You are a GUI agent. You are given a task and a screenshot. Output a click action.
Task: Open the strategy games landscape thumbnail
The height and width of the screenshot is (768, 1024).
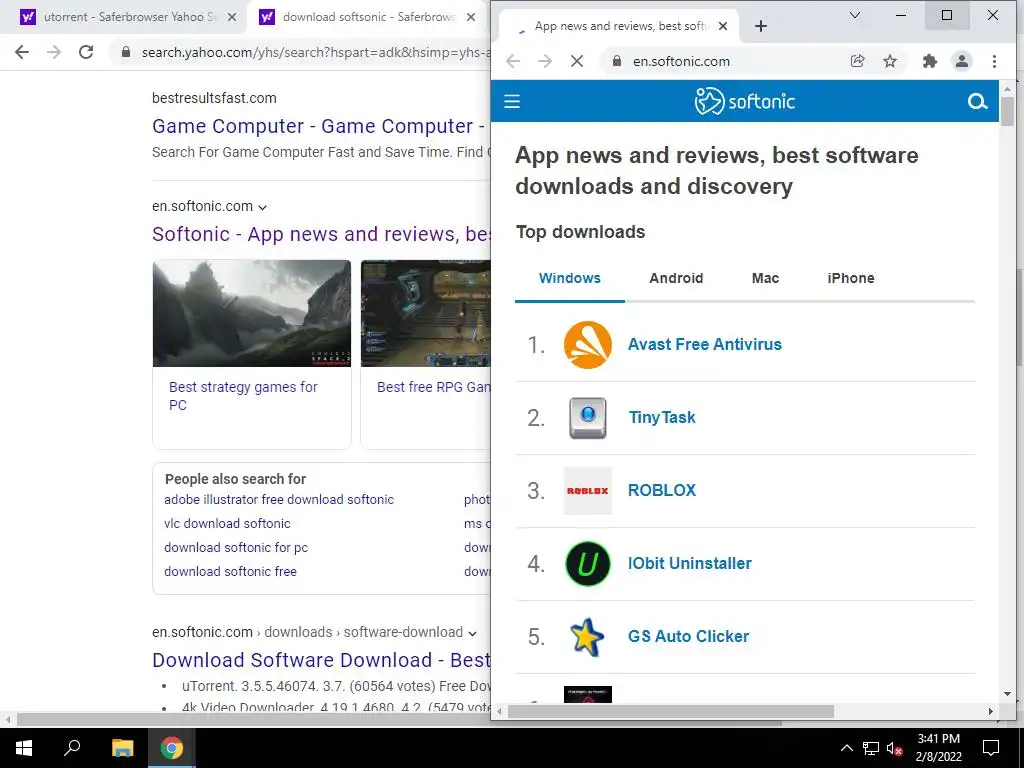(x=252, y=313)
